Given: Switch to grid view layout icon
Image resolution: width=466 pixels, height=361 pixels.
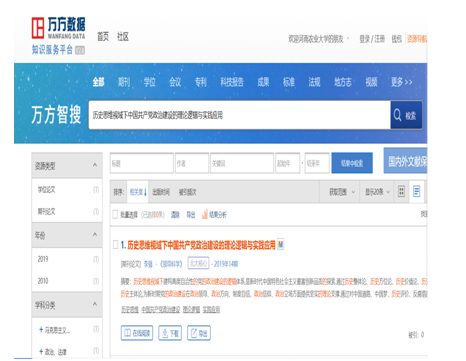Looking at the screenshot, I should pos(401,191).
